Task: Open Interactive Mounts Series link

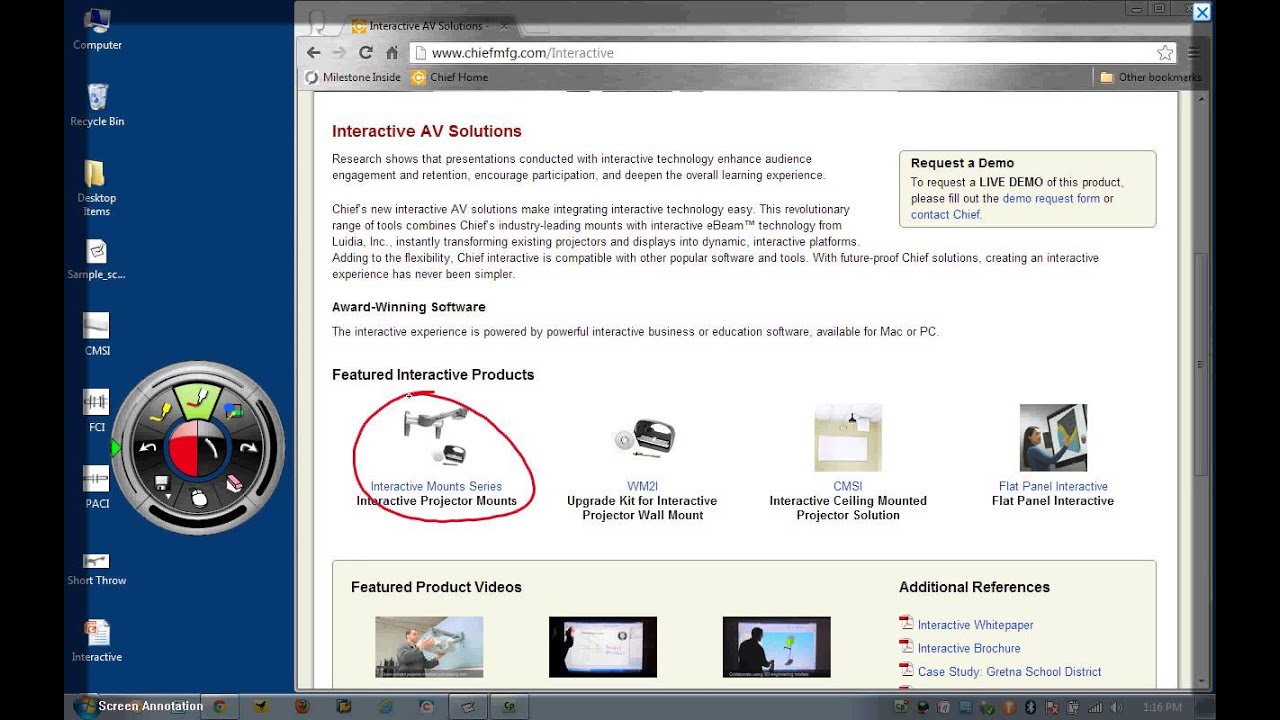Action: pyautogui.click(x=436, y=487)
